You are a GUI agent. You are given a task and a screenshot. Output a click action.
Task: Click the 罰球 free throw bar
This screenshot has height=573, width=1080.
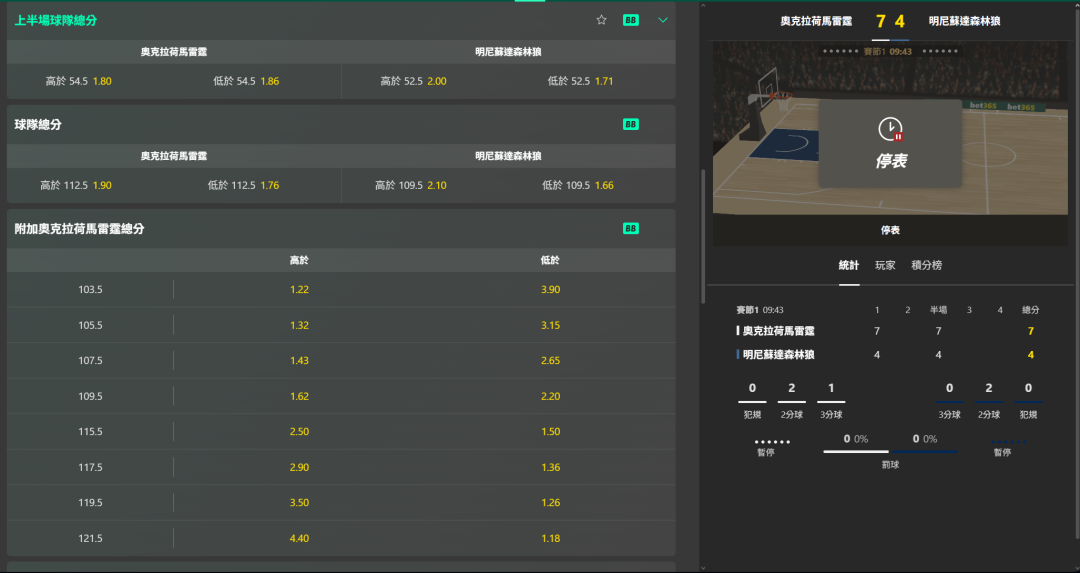(890, 452)
